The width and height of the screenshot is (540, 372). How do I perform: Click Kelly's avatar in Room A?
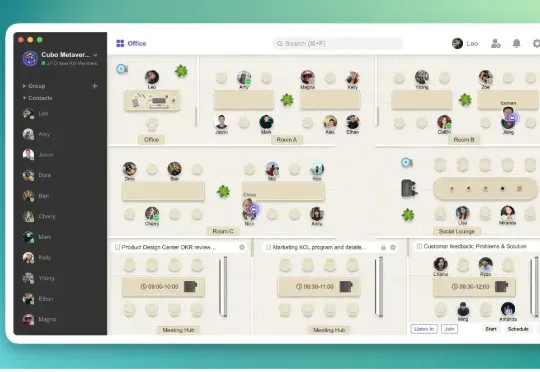coord(353,78)
